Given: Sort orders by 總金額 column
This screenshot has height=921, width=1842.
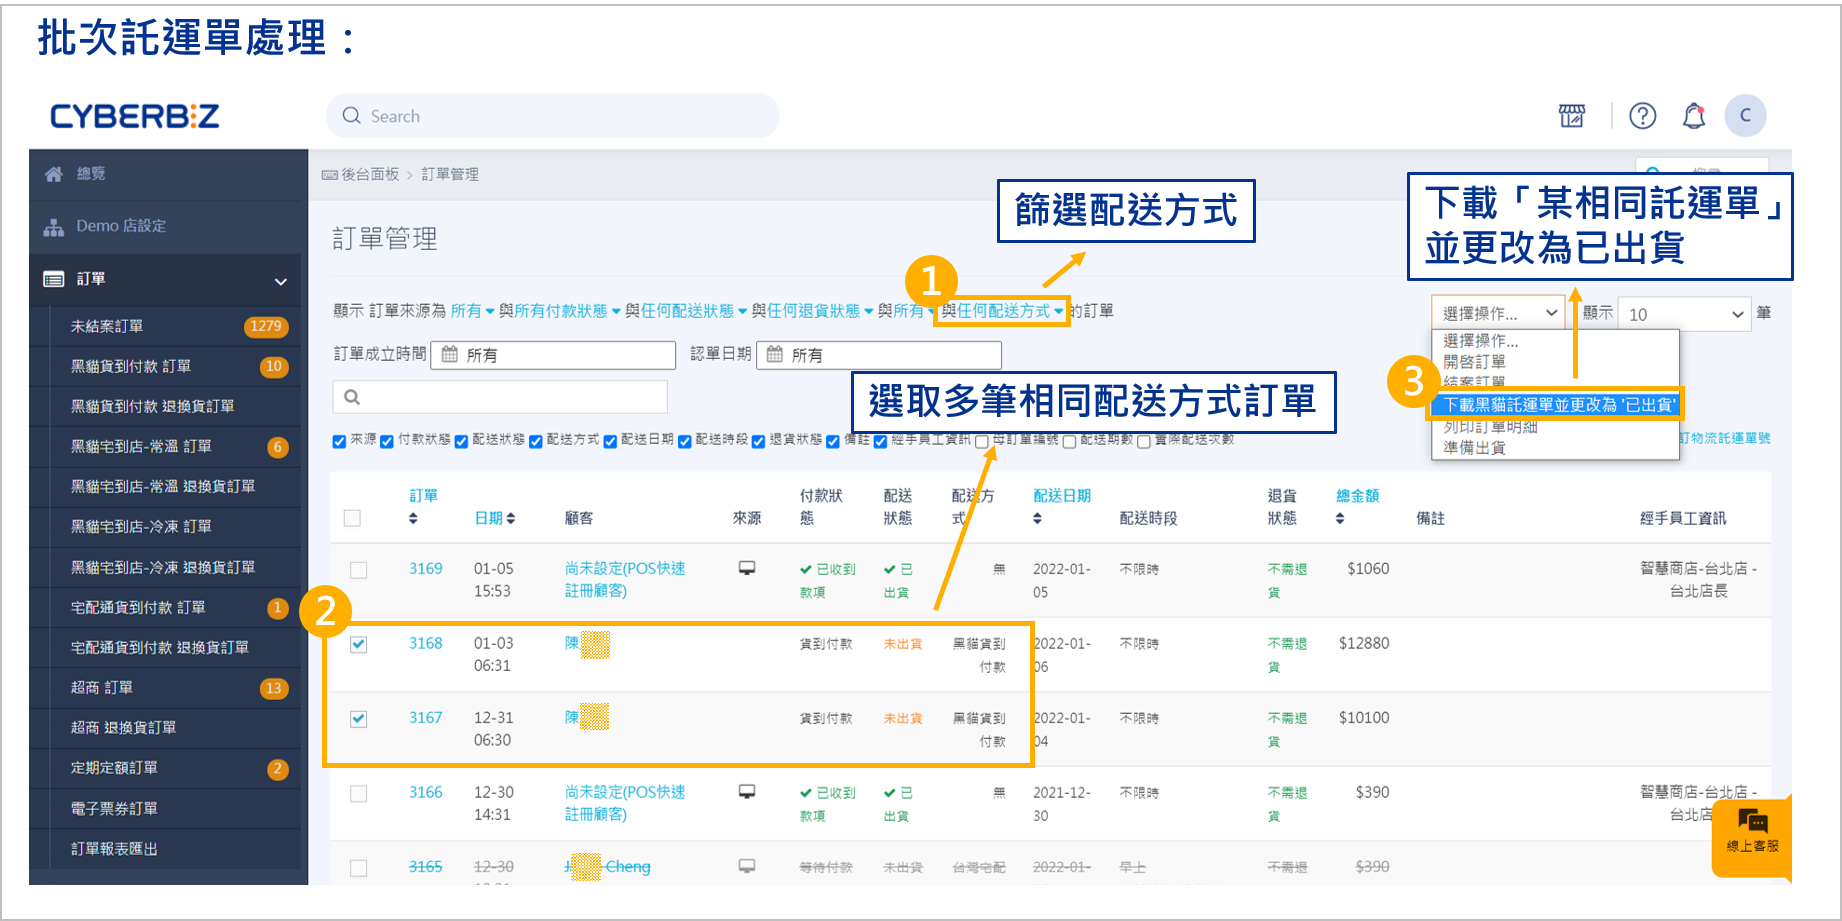Looking at the screenshot, I should (x=1357, y=496).
